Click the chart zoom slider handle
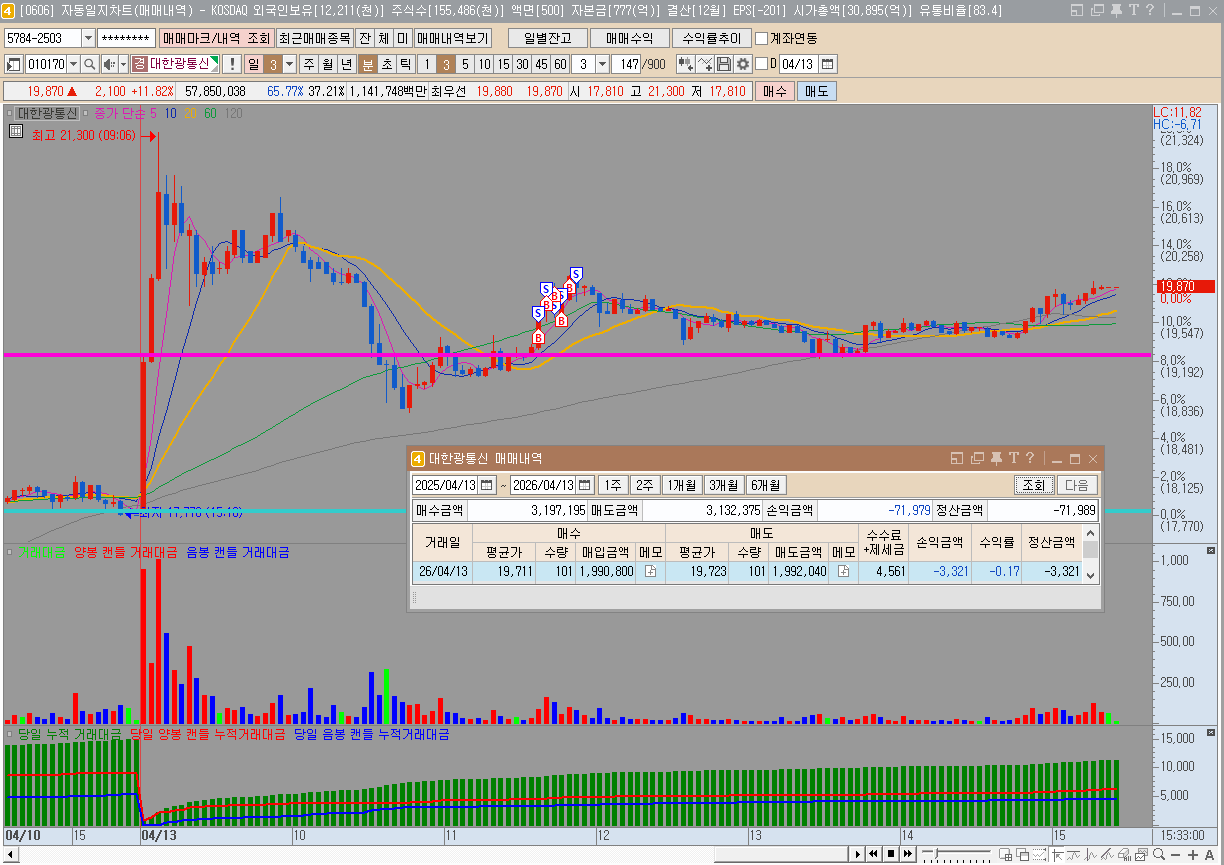The image size is (1224, 865). (937, 853)
